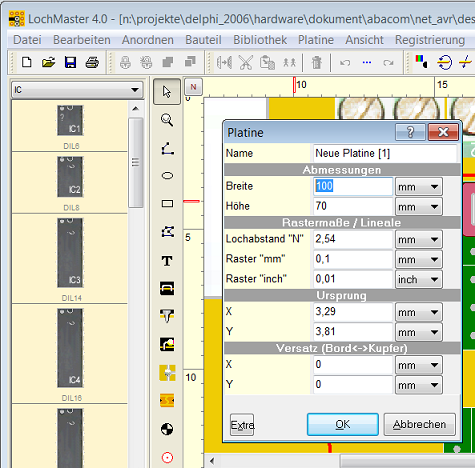Select the arrow pointer tool

click(x=167, y=92)
